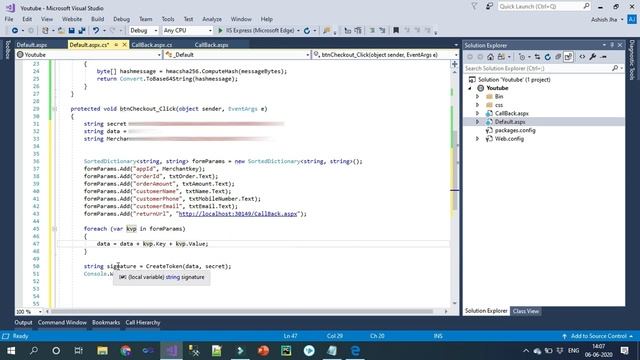Click the Undo toolbar icon
This screenshot has height=360, width=640.
[x=96, y=31]
